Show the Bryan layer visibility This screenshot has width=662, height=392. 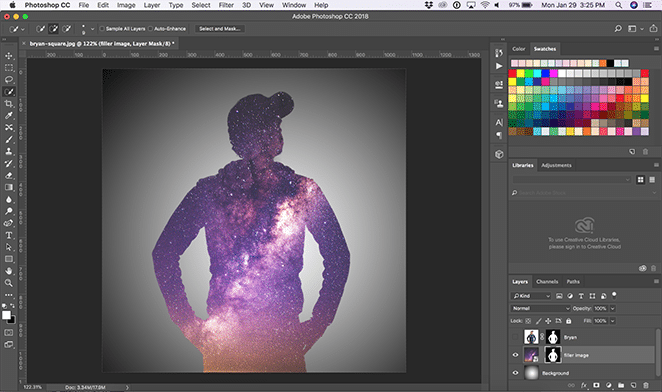coord(515,337)
